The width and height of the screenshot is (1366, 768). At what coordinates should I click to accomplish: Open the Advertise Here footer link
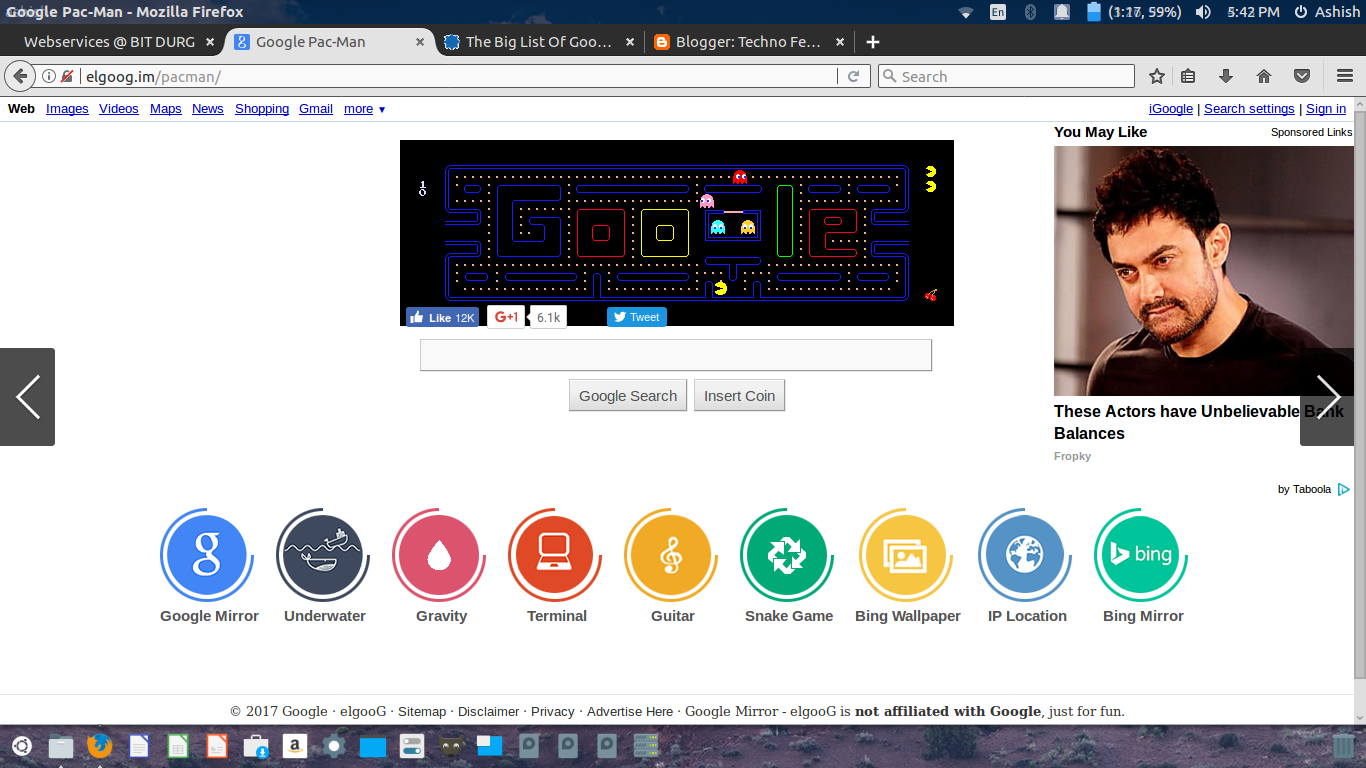coord(630,711)
